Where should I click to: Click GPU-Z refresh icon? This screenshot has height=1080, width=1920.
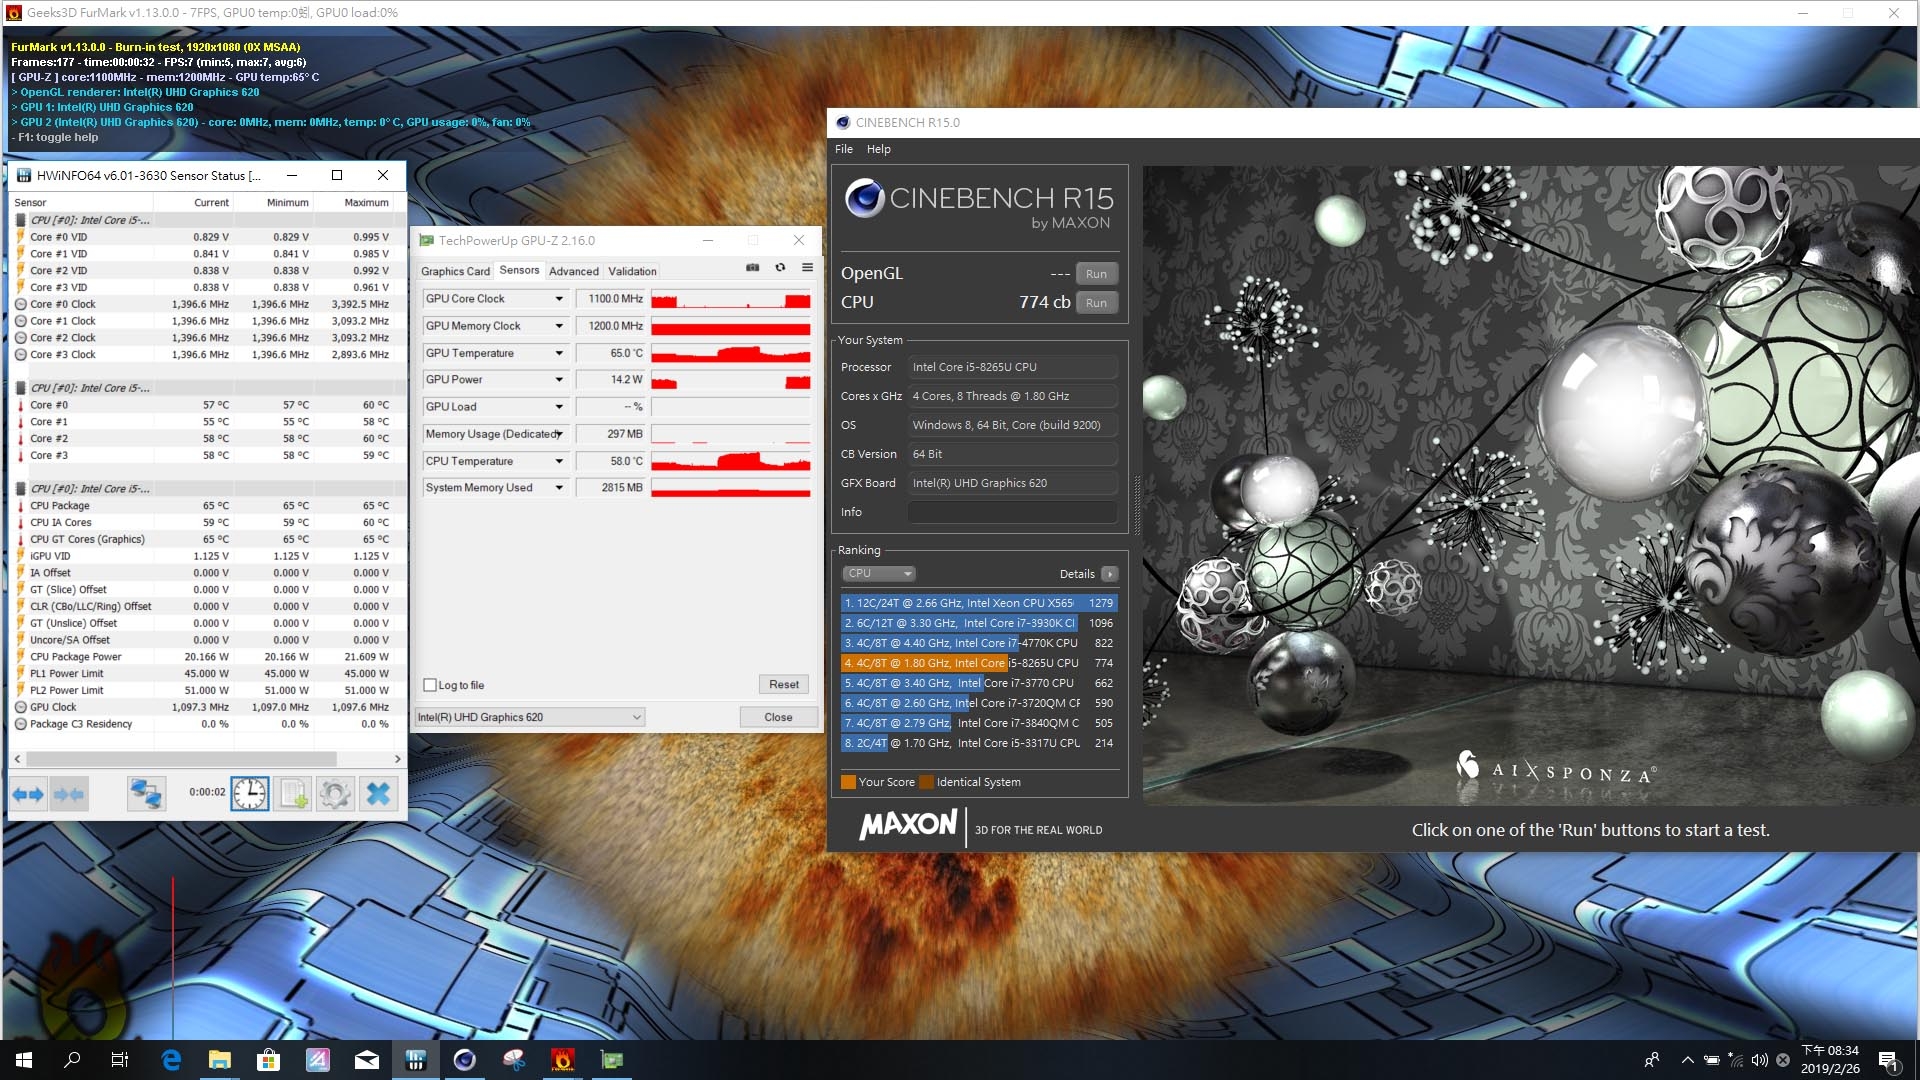point(780,268)
